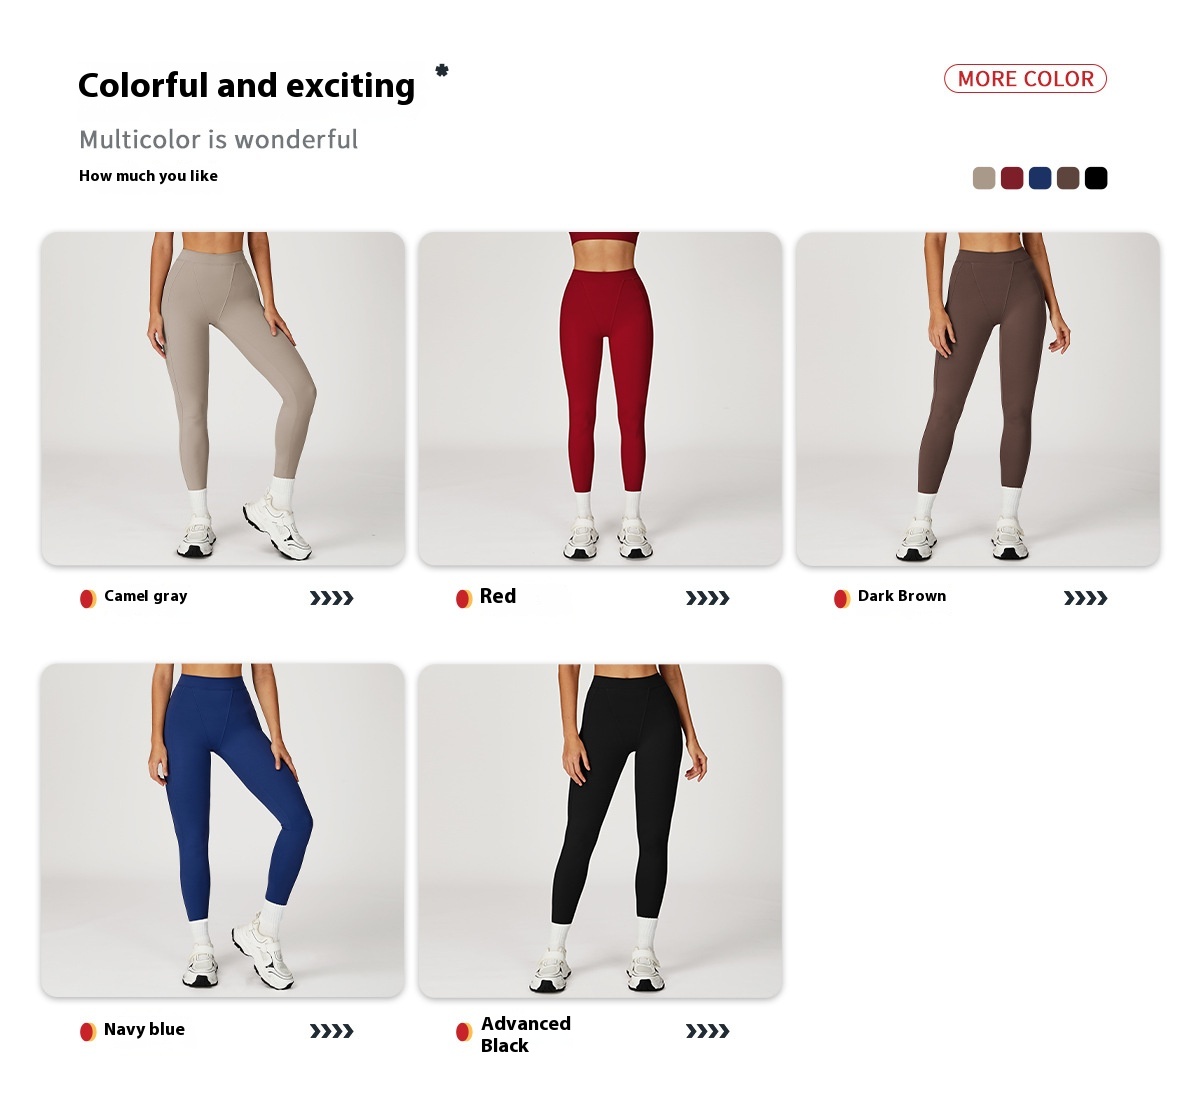1200x1108 pixels.
Task: Click the red dot beside Camel gray
Action: (88, 598)
